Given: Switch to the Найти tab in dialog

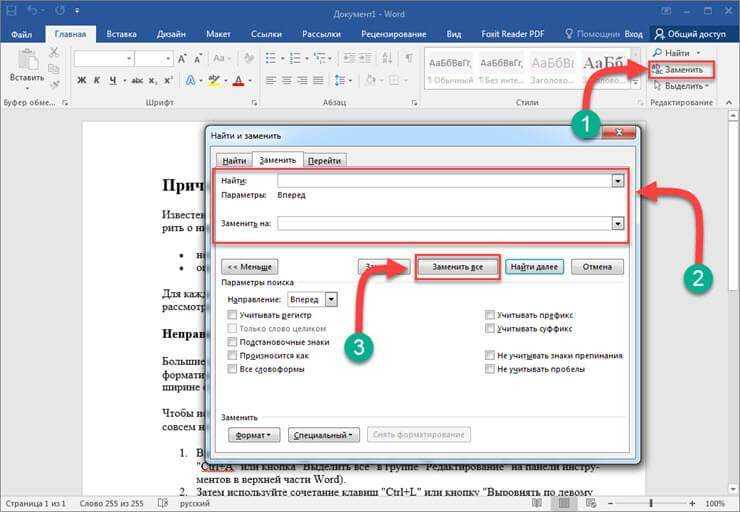Looking at the screenshot, I should 234,160.
